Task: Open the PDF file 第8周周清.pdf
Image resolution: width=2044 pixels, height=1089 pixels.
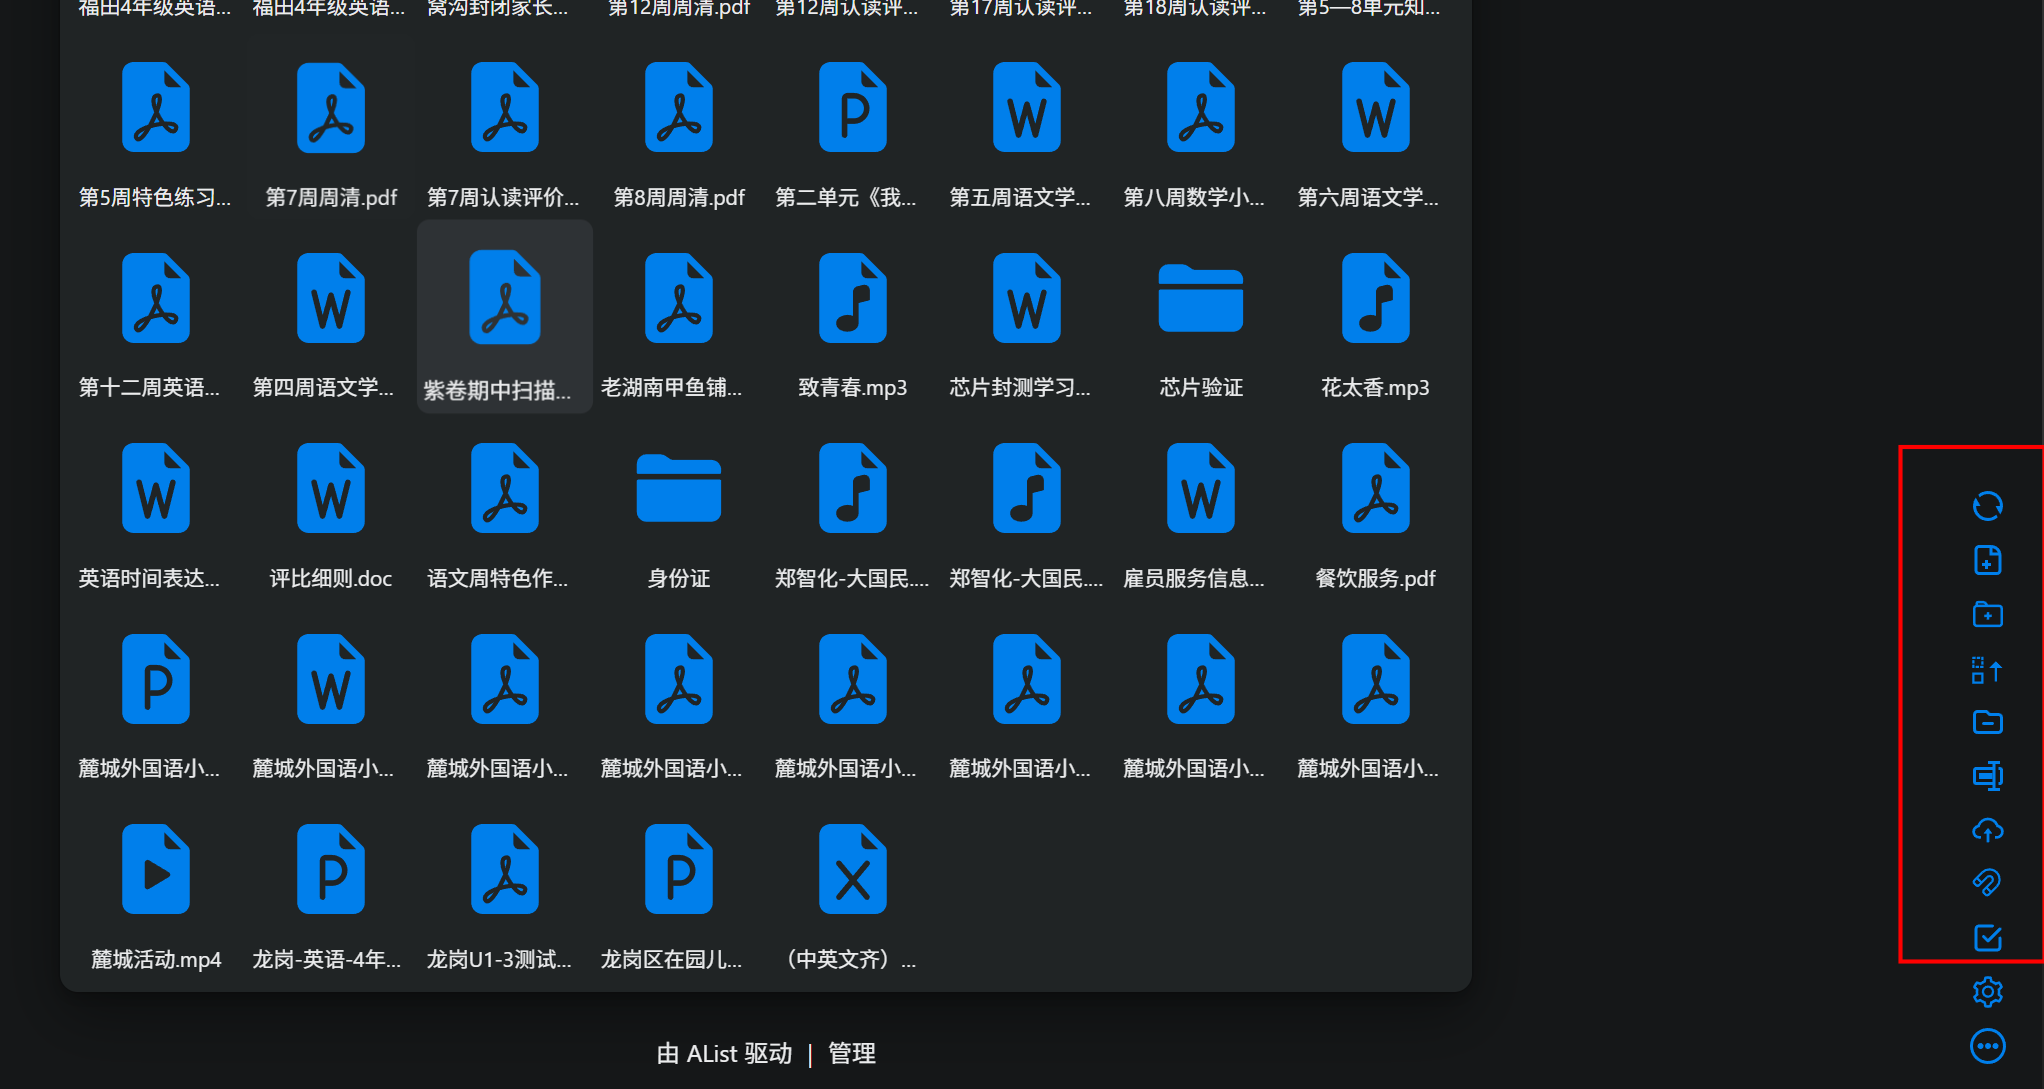Action: pyautogui.click(x=678, y=133)
